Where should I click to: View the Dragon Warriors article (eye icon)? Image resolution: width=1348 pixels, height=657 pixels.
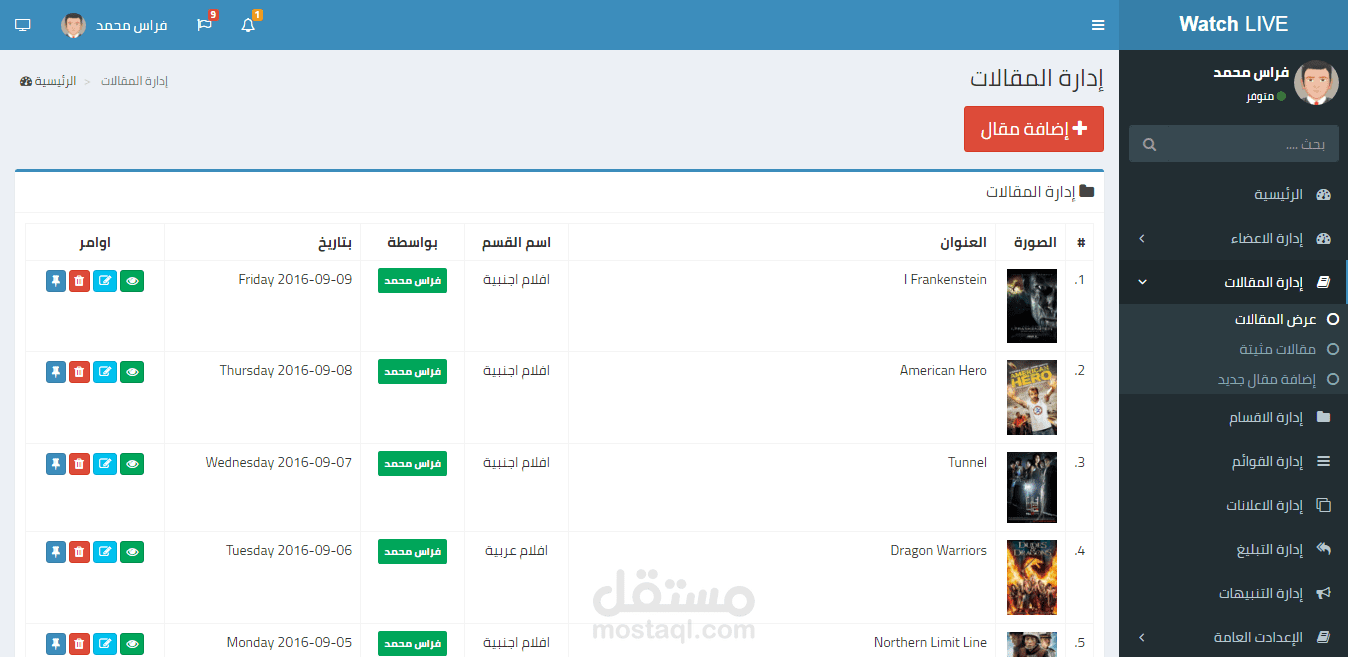(x=132, y=551)
